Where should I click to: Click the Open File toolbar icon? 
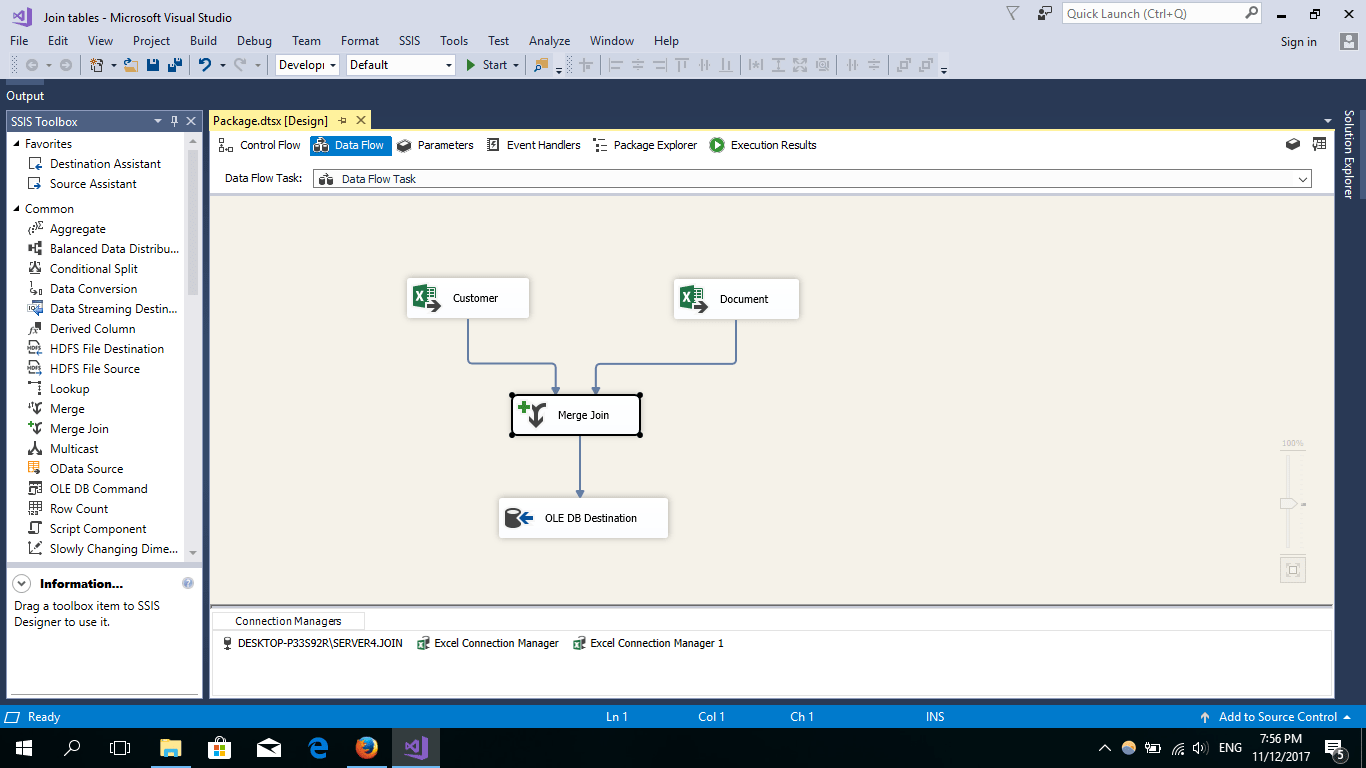click(x=130, y=65)
